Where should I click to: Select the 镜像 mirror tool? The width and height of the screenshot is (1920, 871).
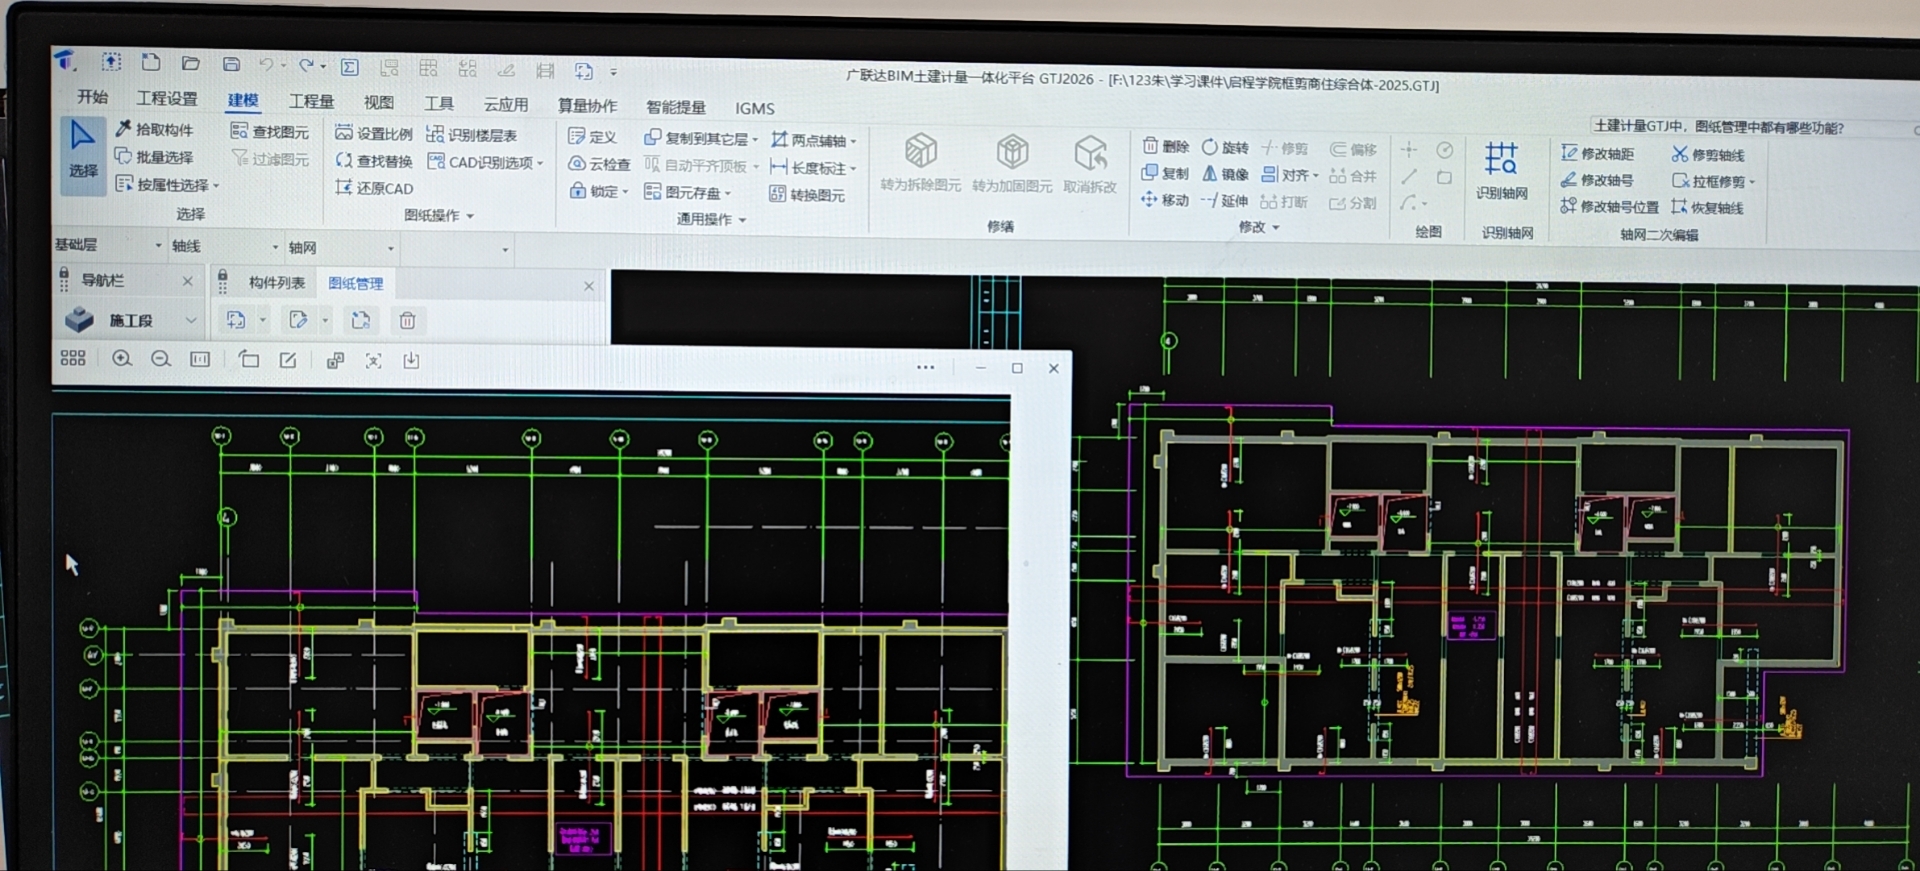1226,174
